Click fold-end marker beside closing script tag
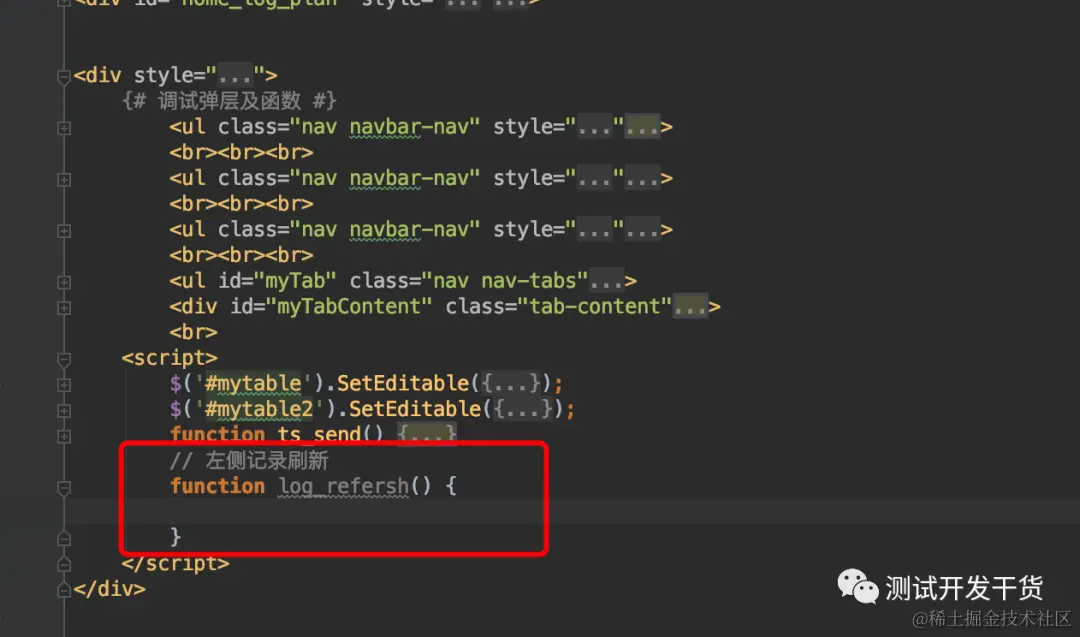This screenshot has height=637, width=1080. click(63, 565)
